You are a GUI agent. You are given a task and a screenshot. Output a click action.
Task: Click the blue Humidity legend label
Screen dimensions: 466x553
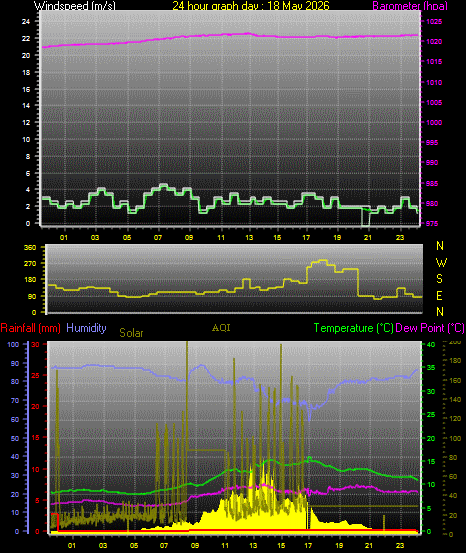(86, 328)
